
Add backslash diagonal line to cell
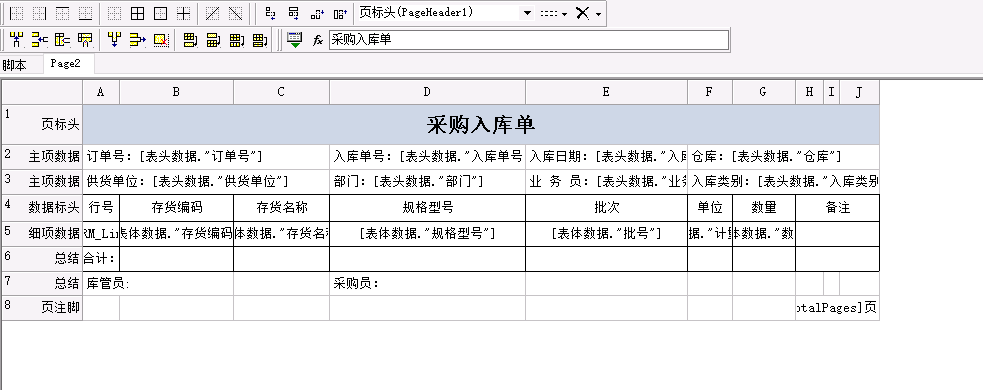[x=235, y=13]
